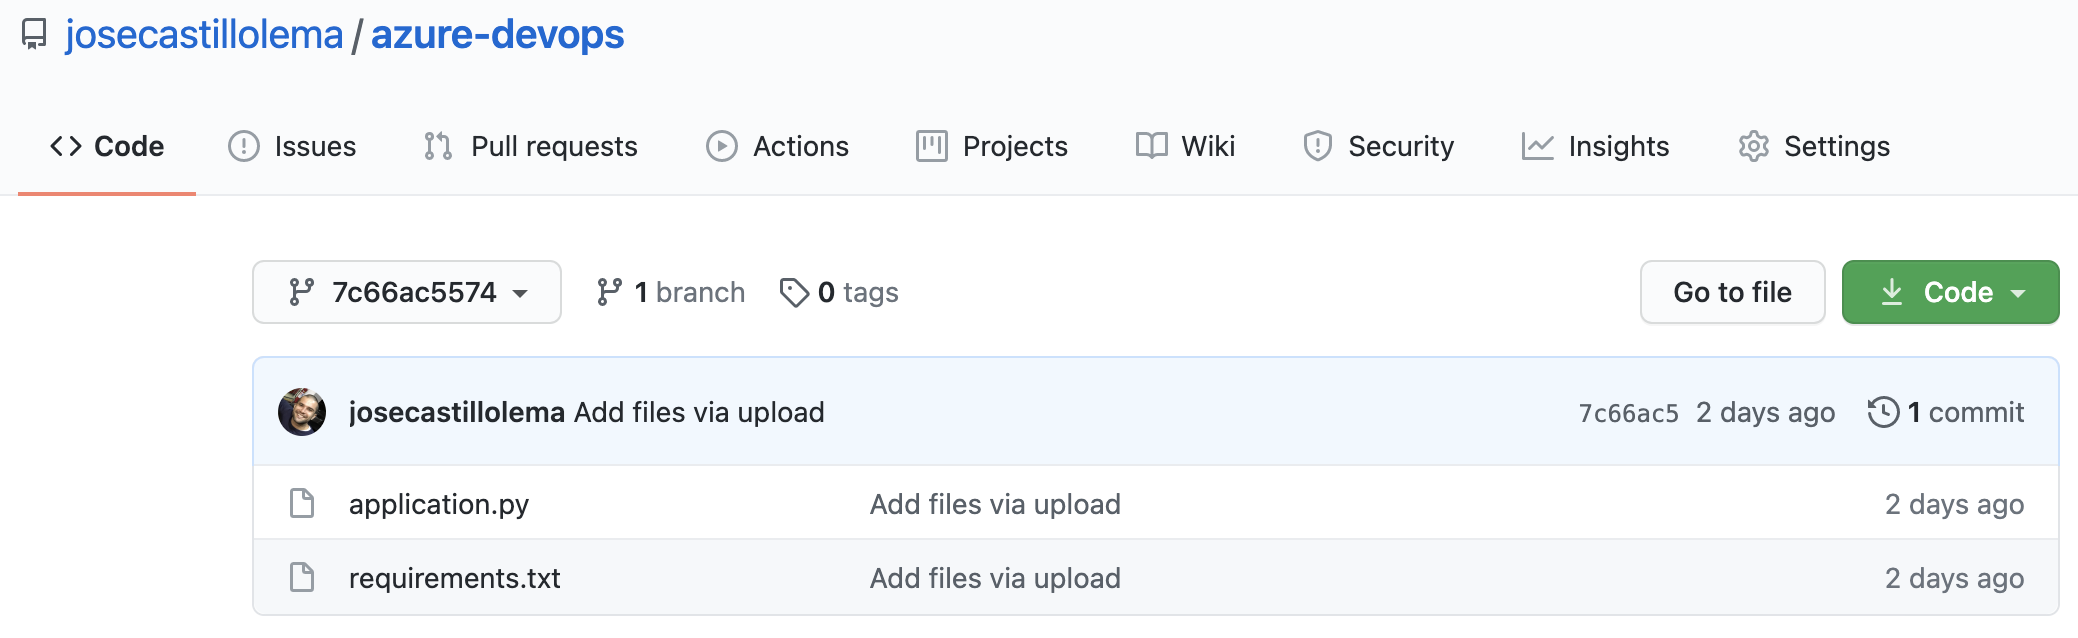The image size is (2078, 638).
Task: Open the green Code download dropdown
Action: 1950,292
